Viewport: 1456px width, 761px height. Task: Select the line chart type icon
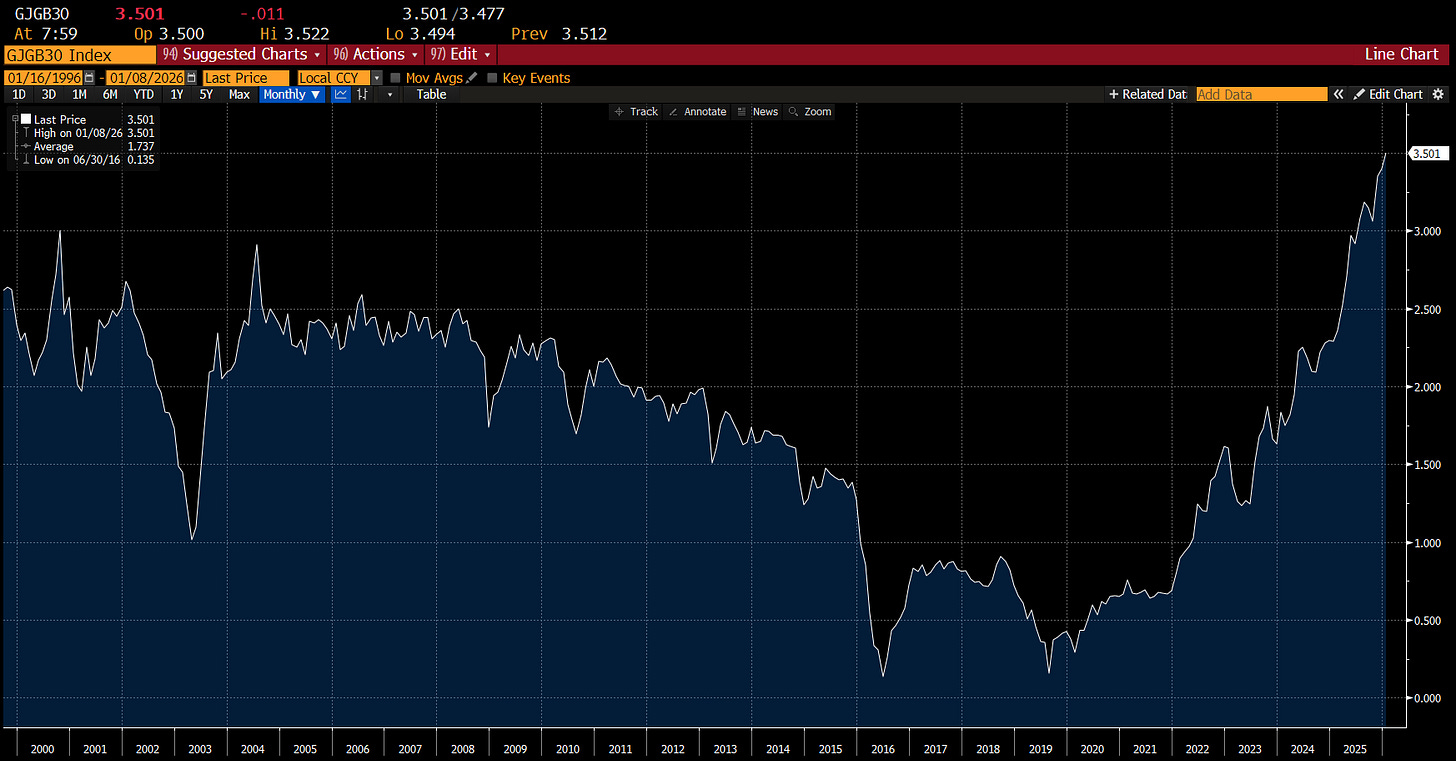click(x=341, y=94)
